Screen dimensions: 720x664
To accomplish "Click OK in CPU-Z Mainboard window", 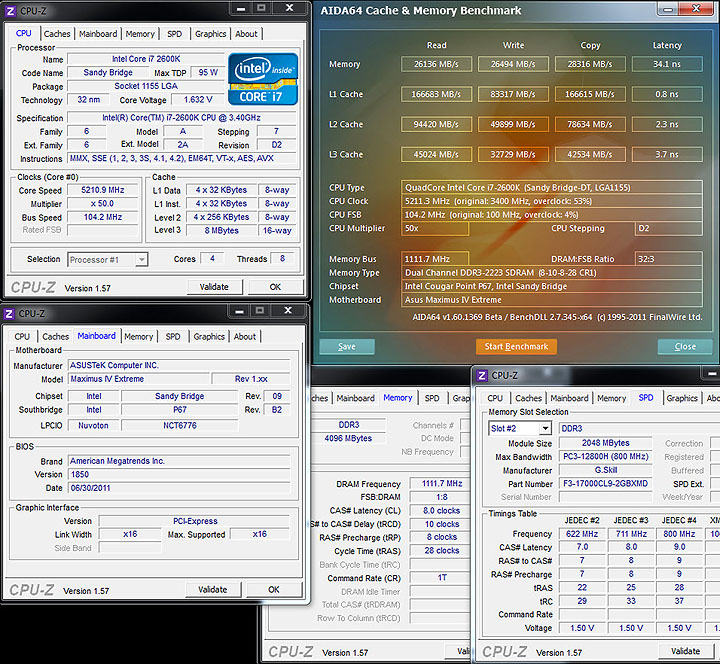I will click(274, 590).
